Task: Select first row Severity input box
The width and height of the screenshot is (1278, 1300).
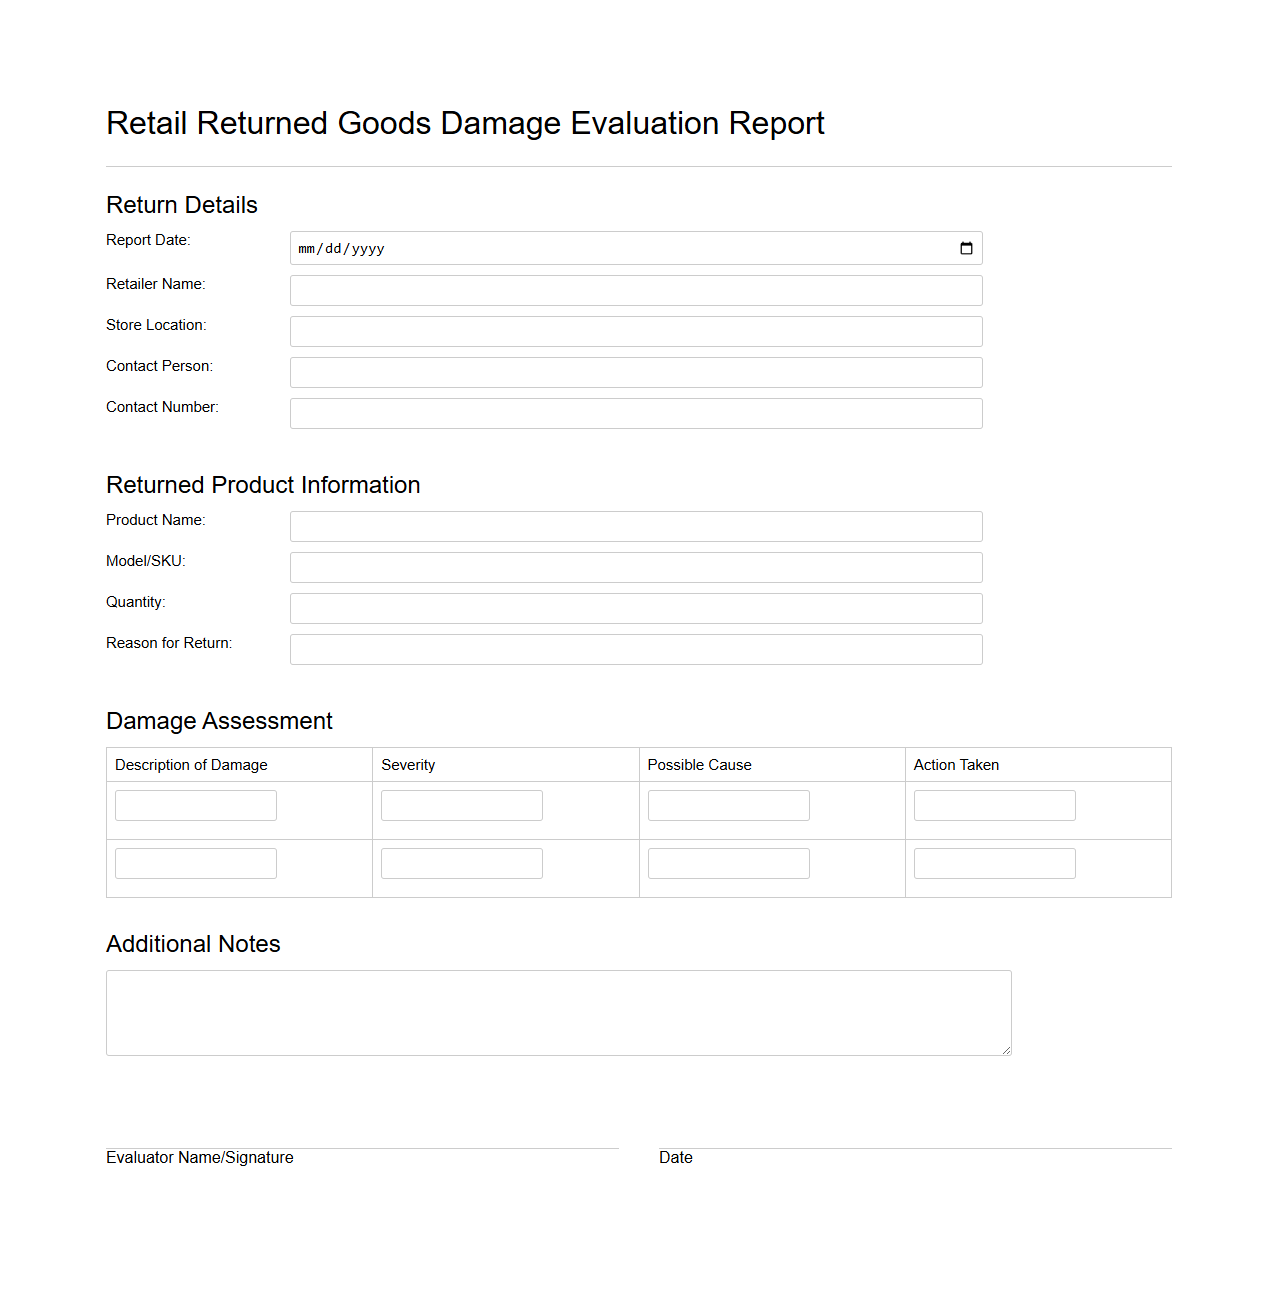Action: coord(461,805)
